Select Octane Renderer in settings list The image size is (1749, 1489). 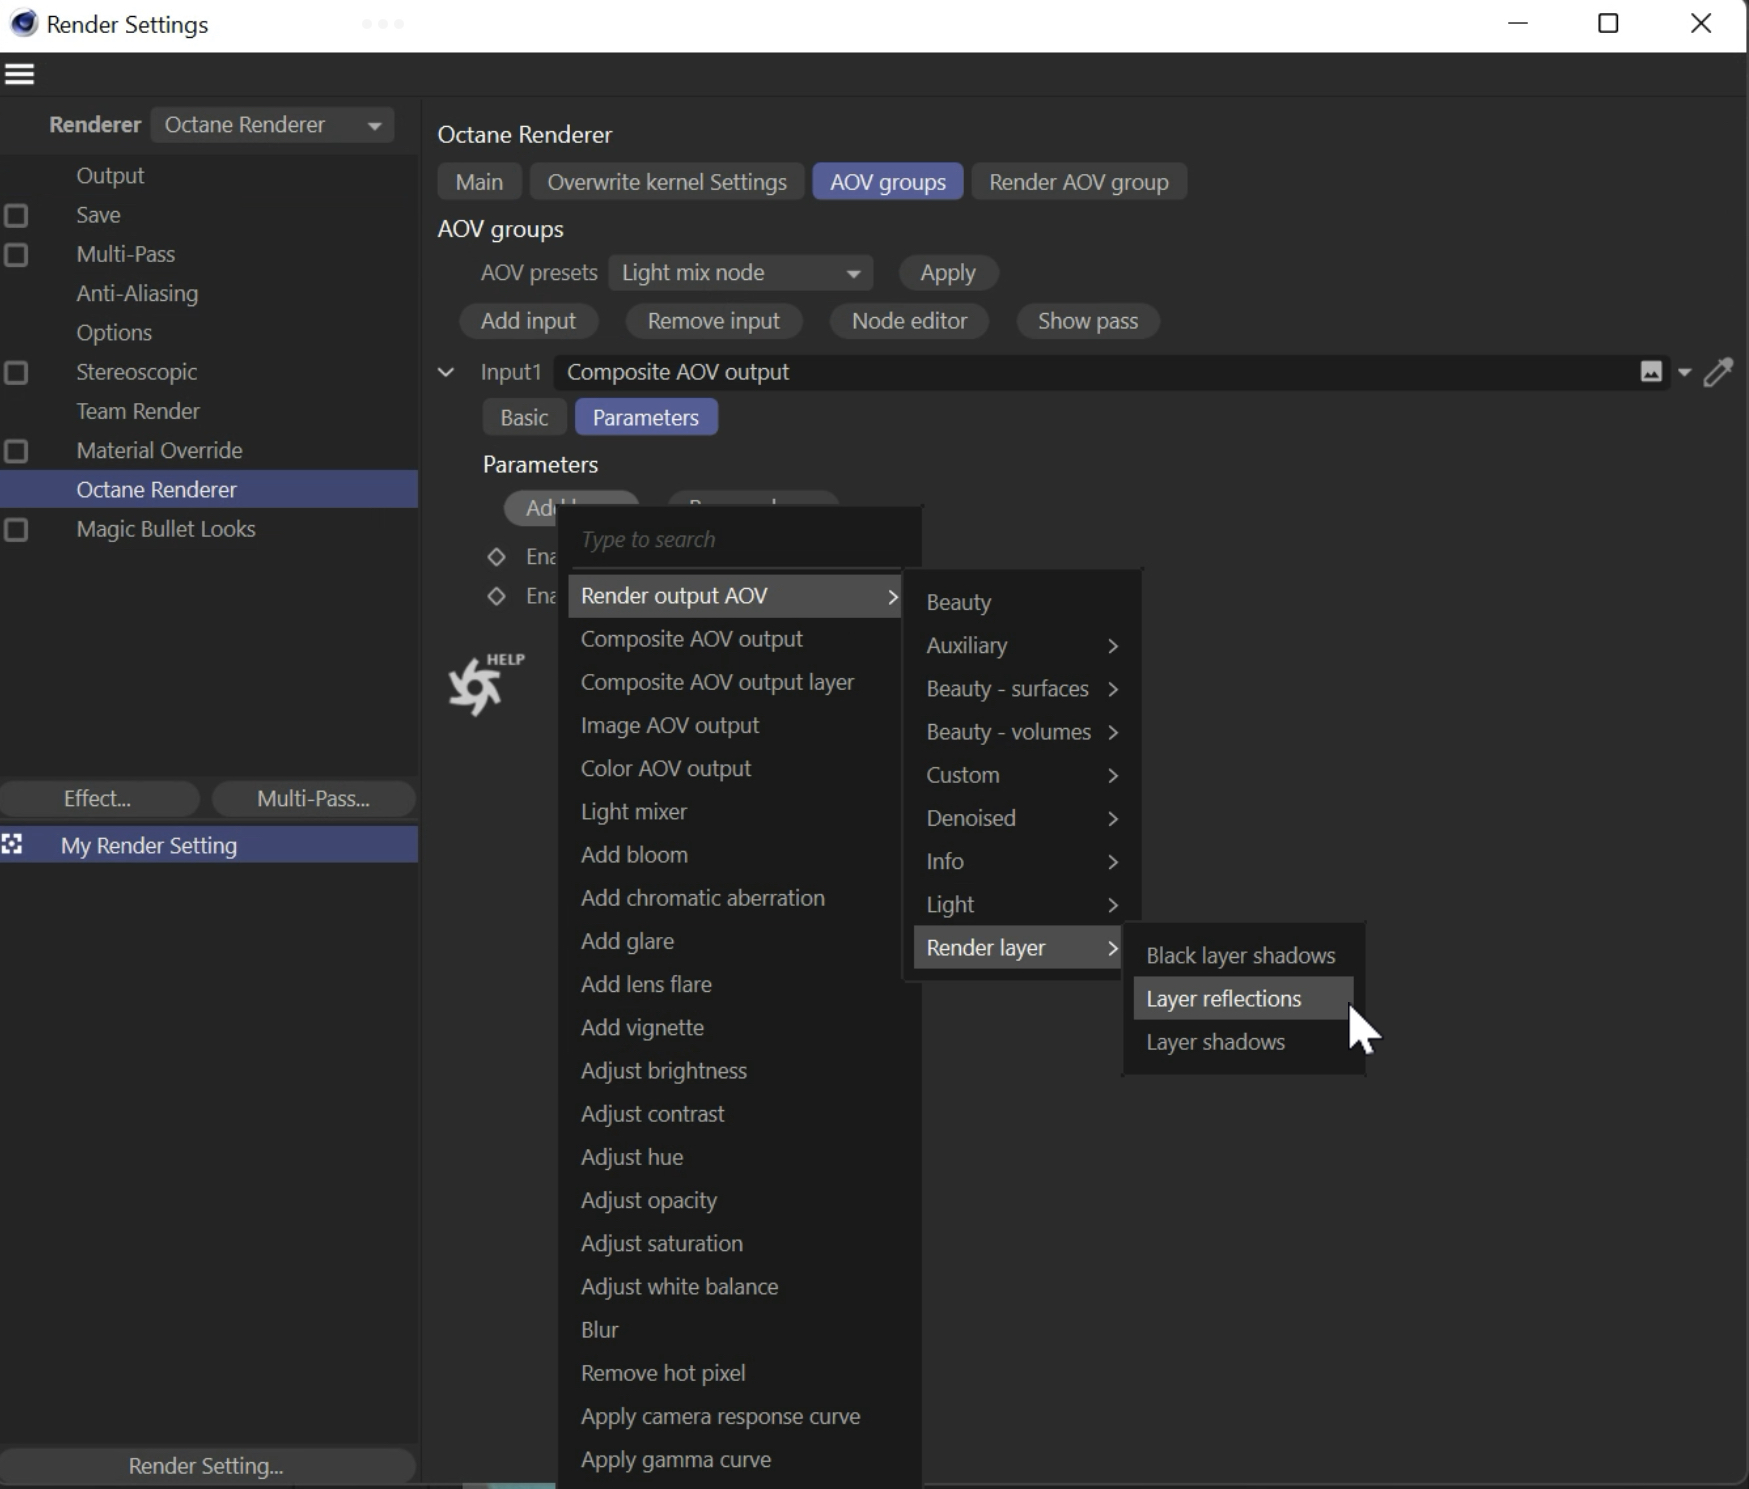tap(209, 490)
